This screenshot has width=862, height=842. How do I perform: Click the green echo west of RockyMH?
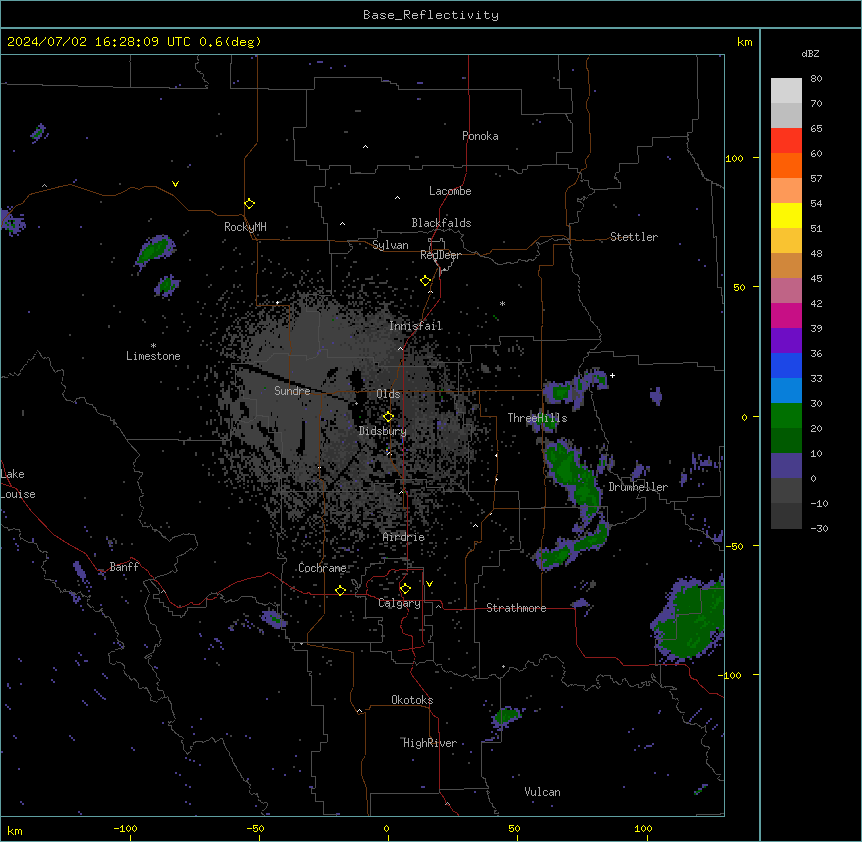point(154,250)
